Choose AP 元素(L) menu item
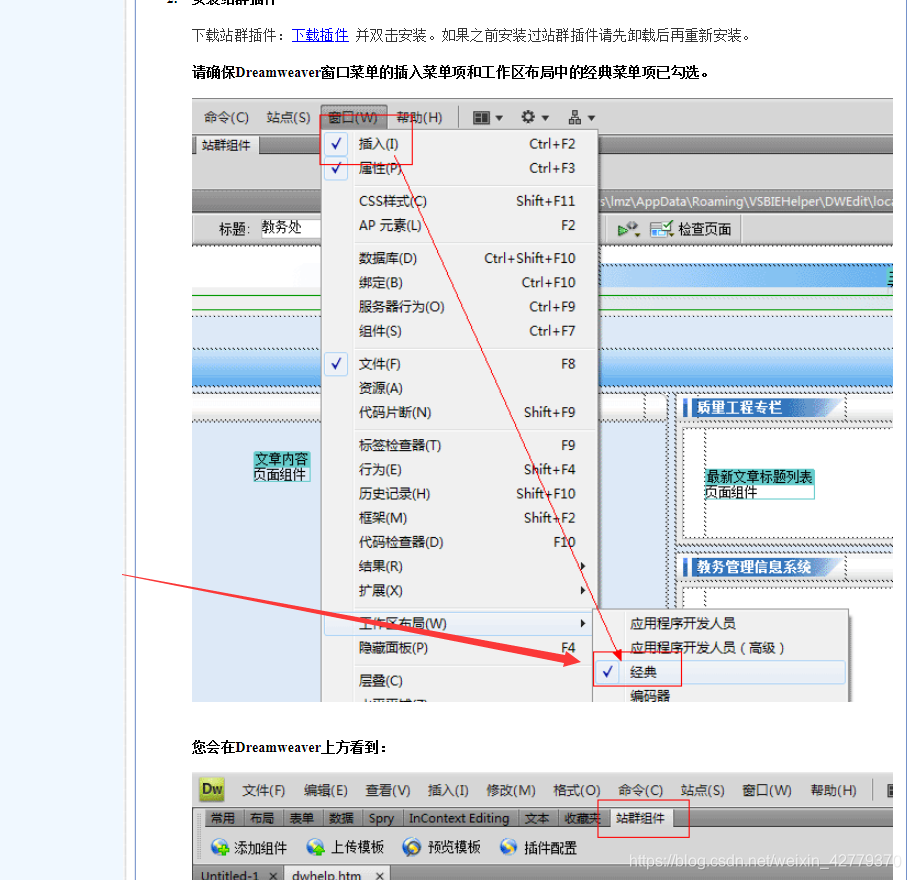This screenshot has width=911, height=880. tap(461, 225)
